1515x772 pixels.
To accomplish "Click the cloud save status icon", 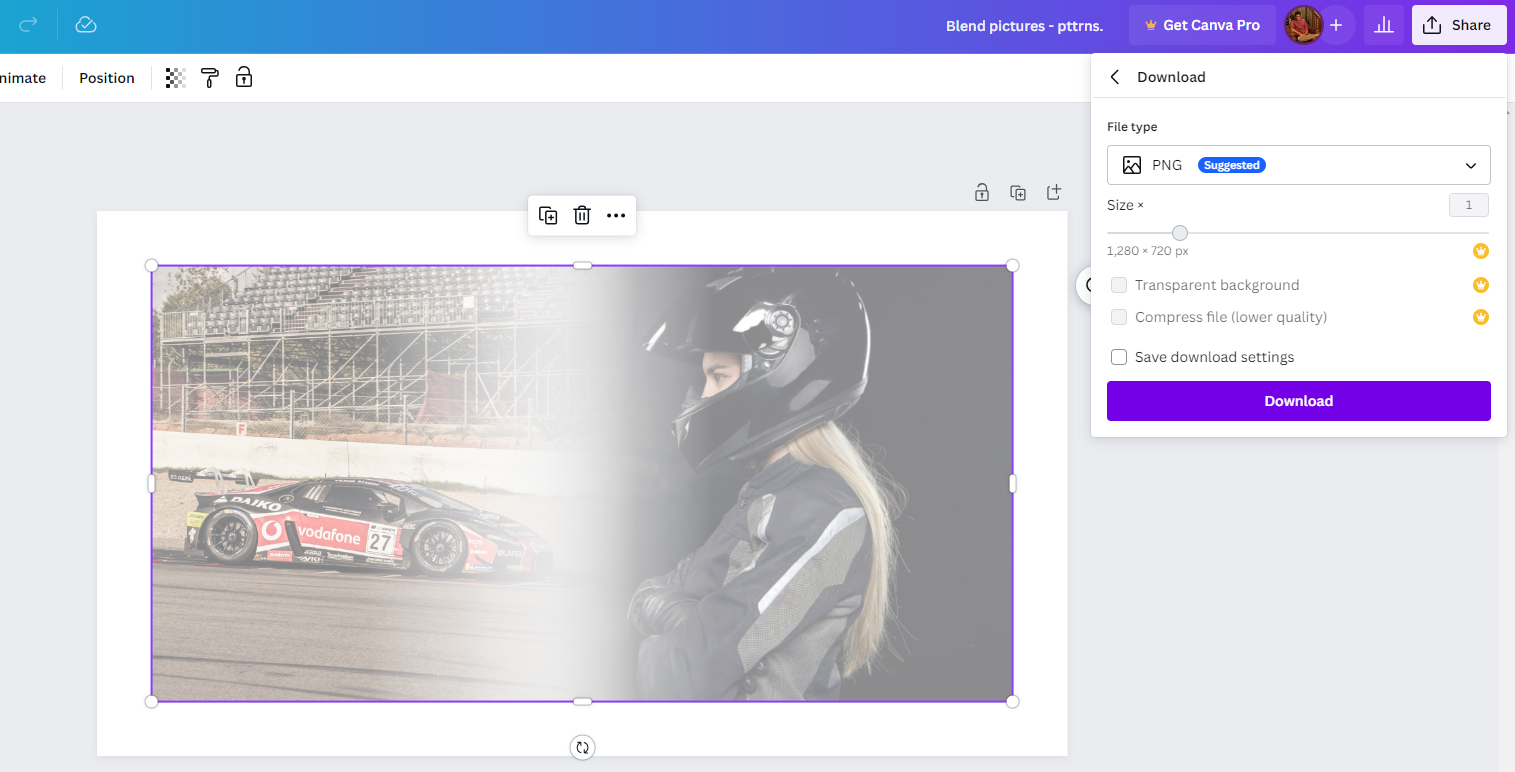I will [x=86, y=25].
